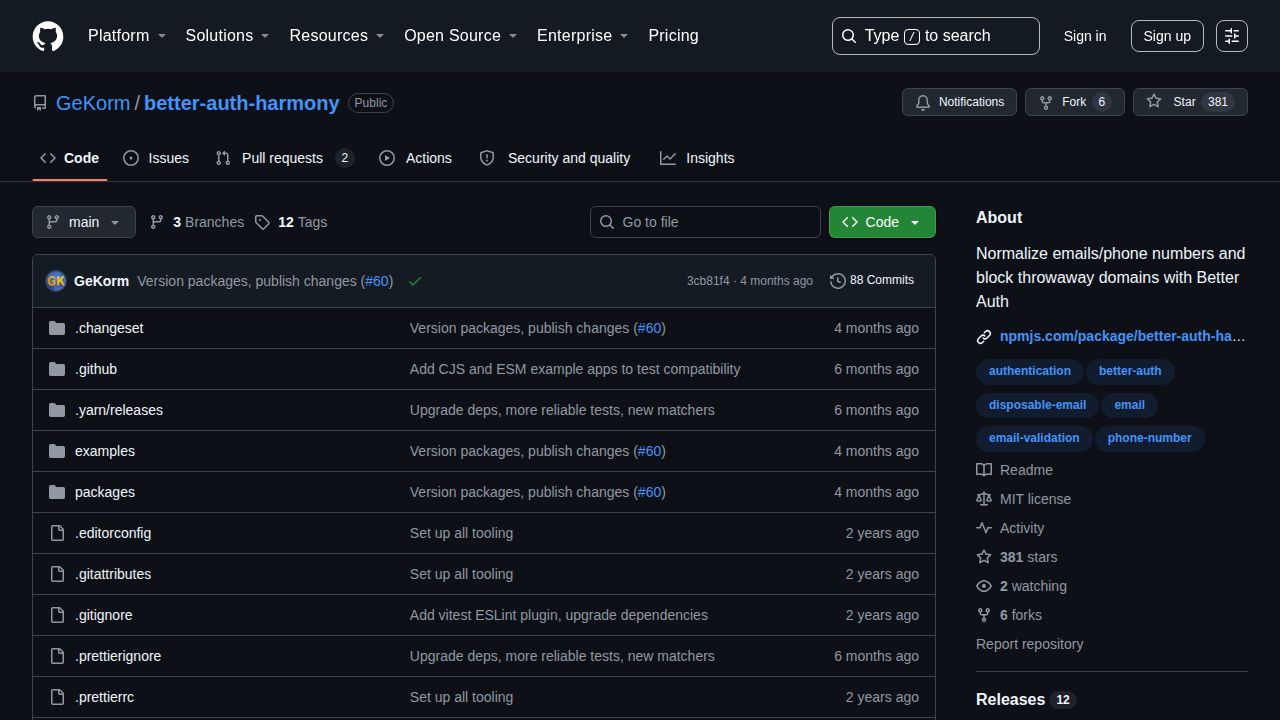Screen dimensions: 1280x720
Task: Open the .changeset folder
Action: click(109, 328)
